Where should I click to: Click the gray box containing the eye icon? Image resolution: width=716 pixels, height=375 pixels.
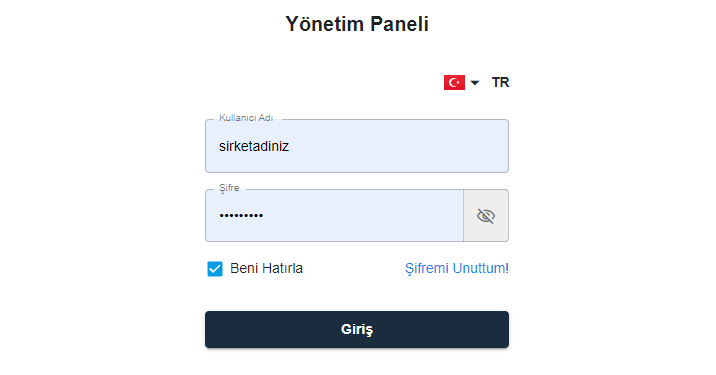coord(486,216)
